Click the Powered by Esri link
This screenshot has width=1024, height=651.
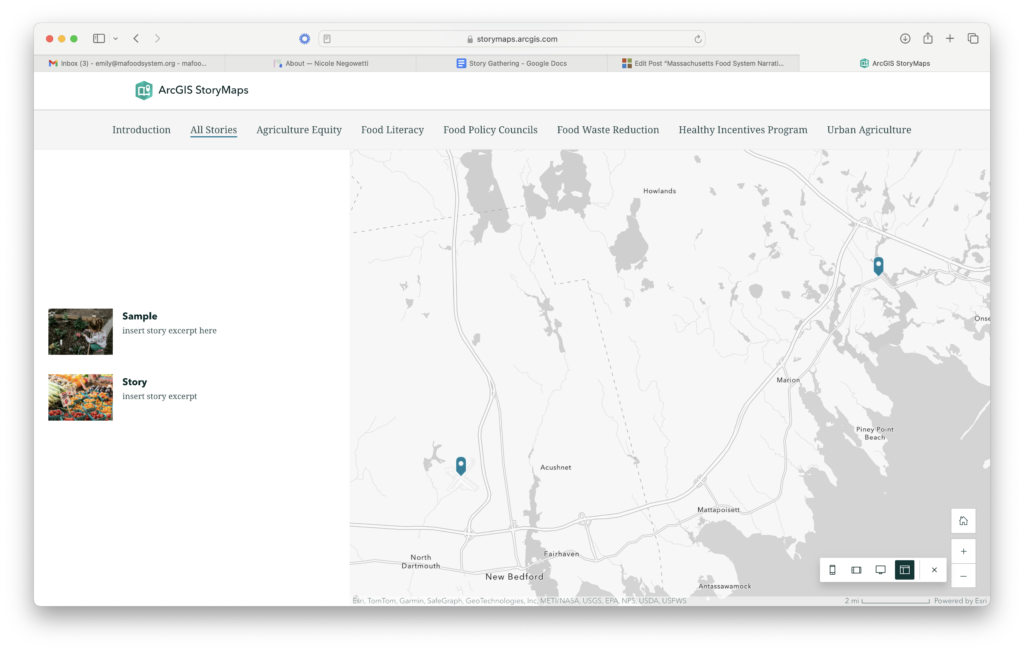click(x=961, y=601)
